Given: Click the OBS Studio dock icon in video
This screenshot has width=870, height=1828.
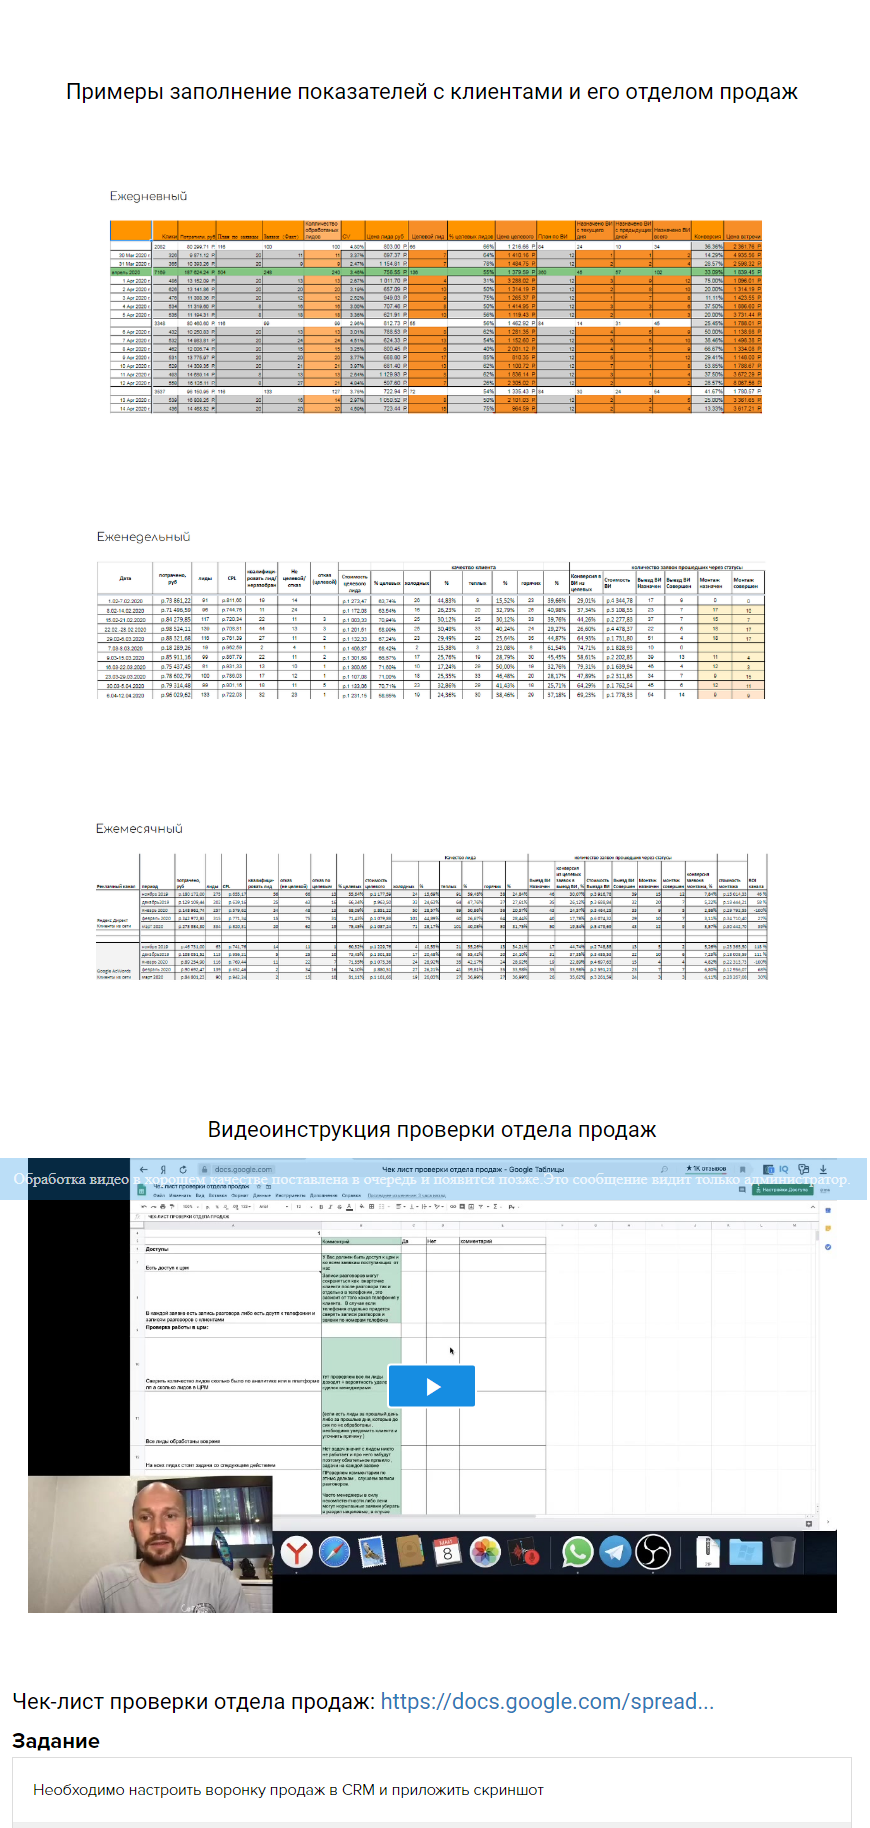Looking at the screenshot, I should pos(653,1552).
